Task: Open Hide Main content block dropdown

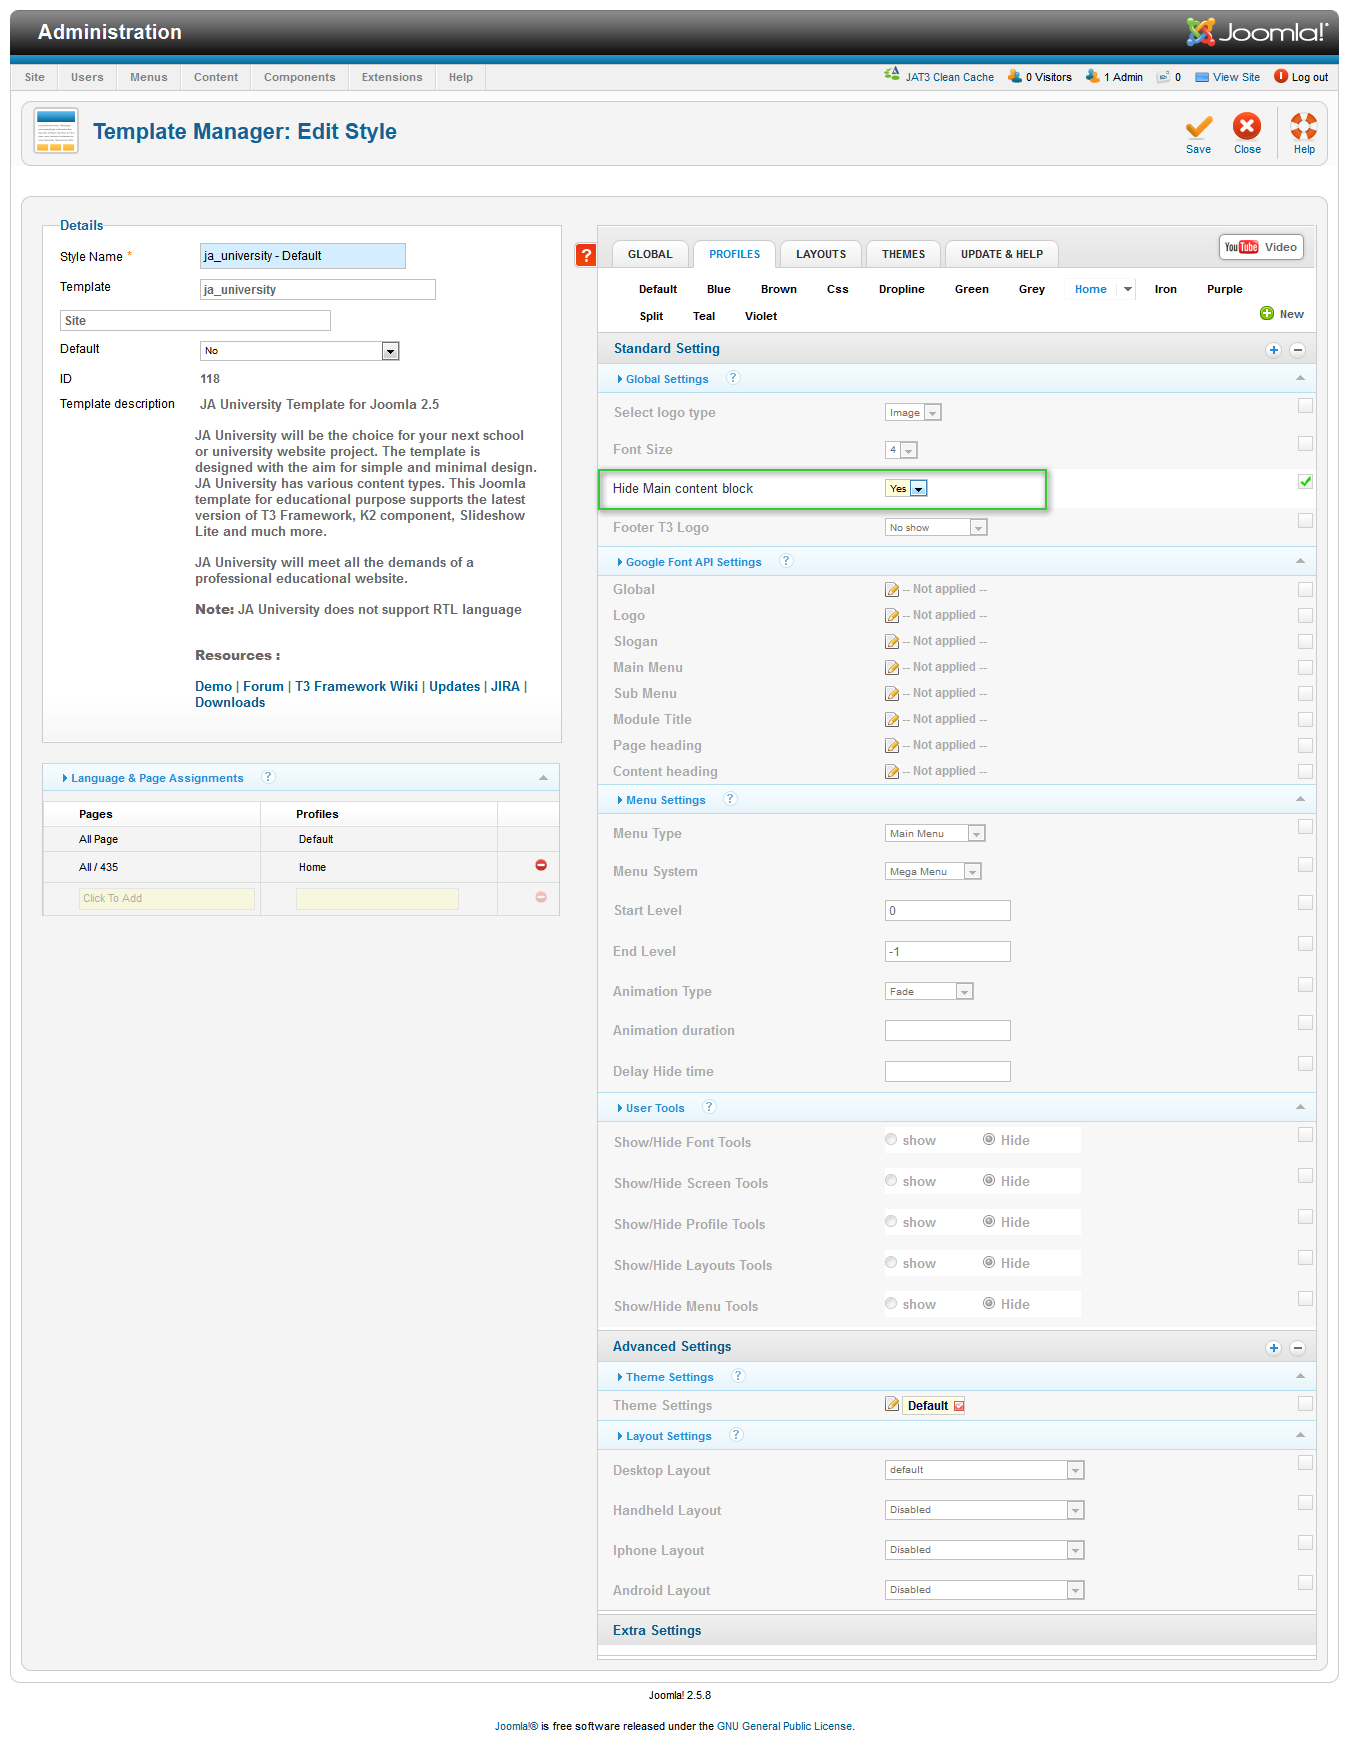Action: click(x=906, y=489)
